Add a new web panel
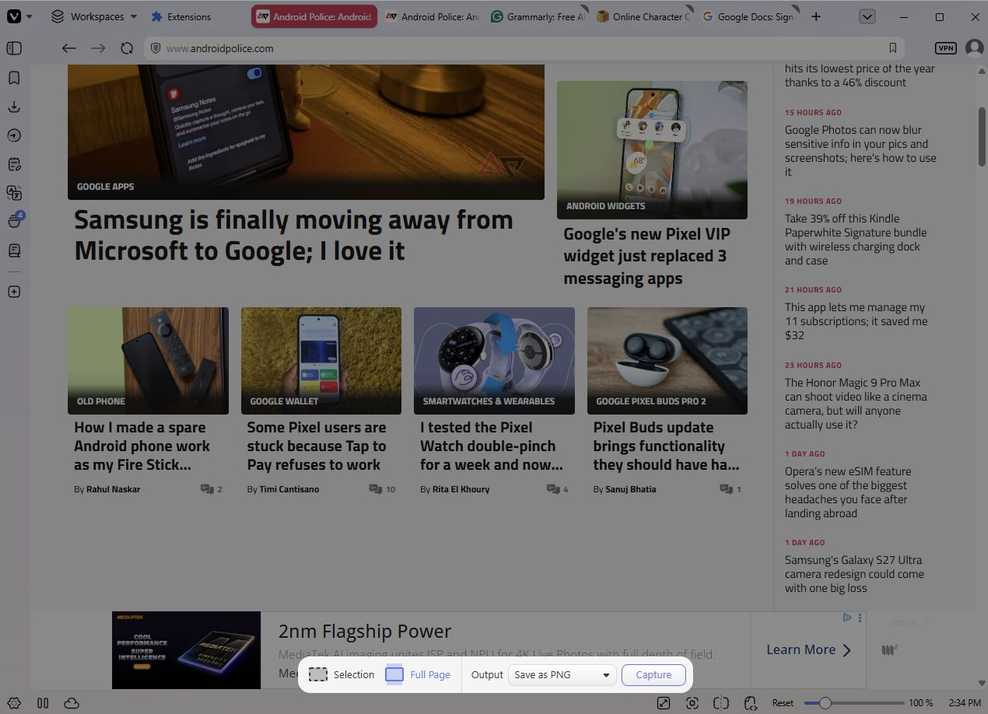The width and height of the screenshot is (988, 714). [14, 292]
